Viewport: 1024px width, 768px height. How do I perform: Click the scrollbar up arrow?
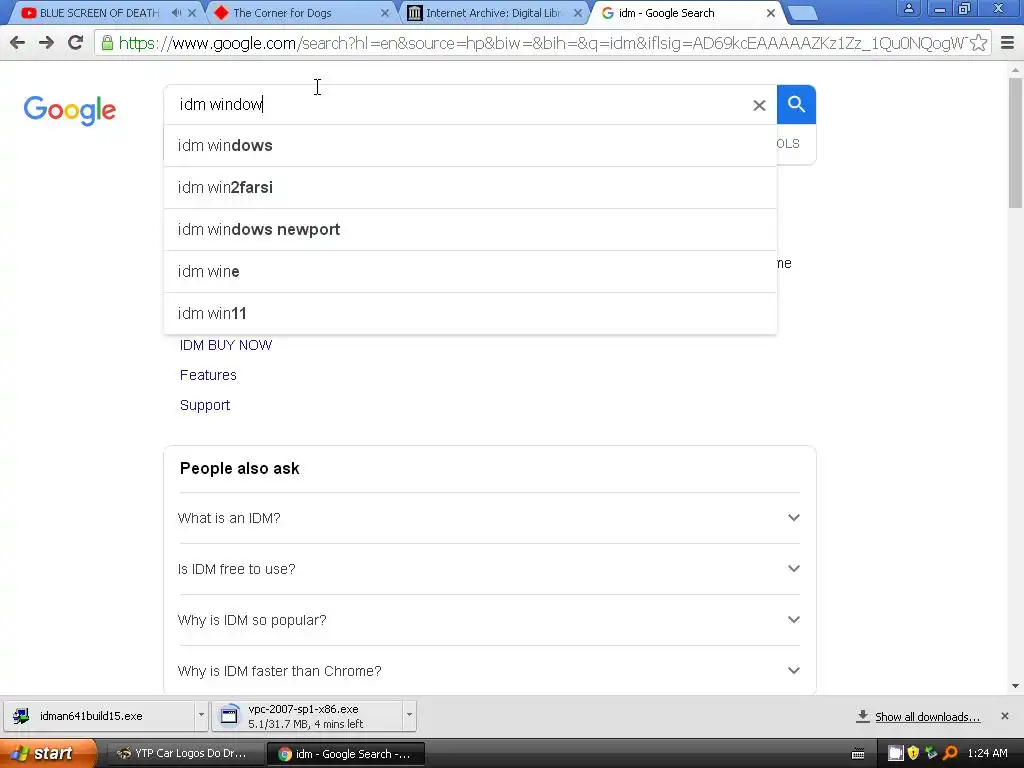point(1016,69)
